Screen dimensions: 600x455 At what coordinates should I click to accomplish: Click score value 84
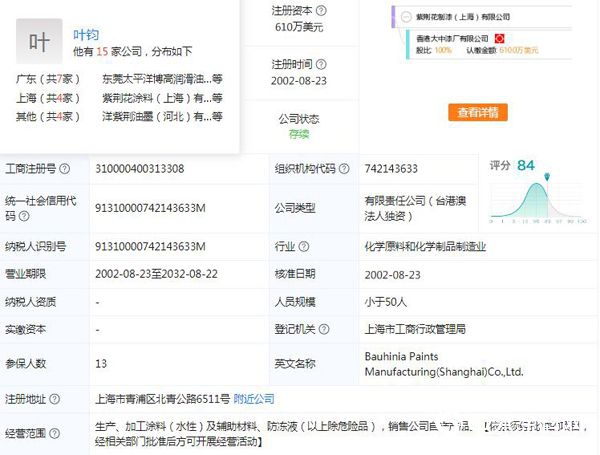(526, 165)
